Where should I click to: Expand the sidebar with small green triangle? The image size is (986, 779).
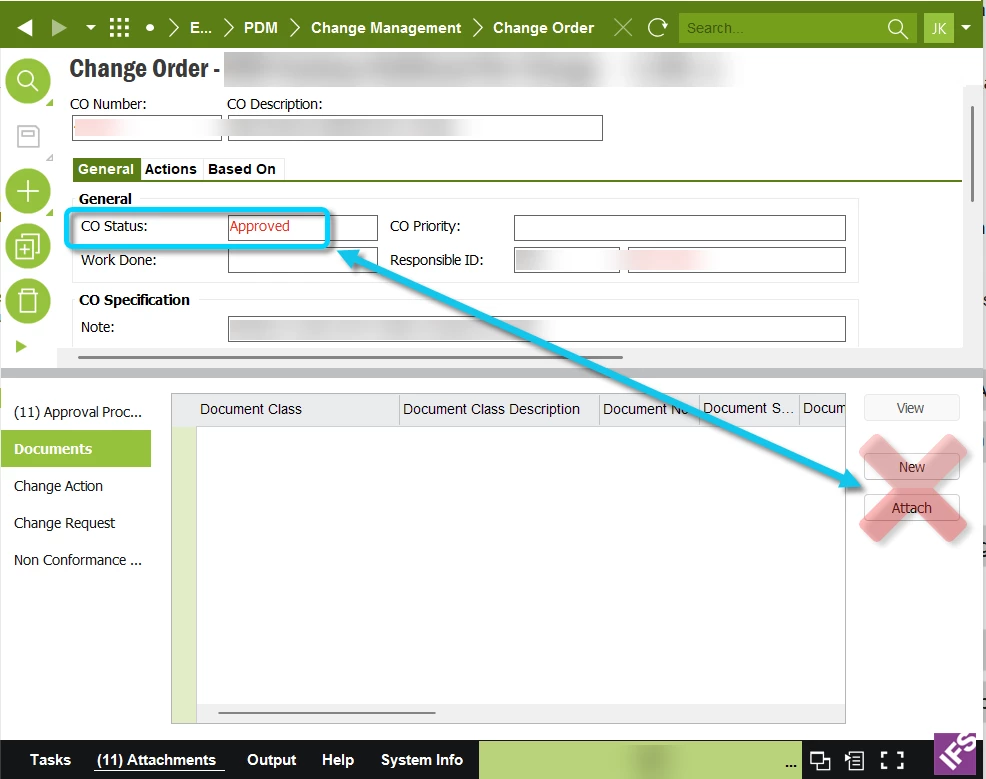pyautogui.click(x=21, y=346)
